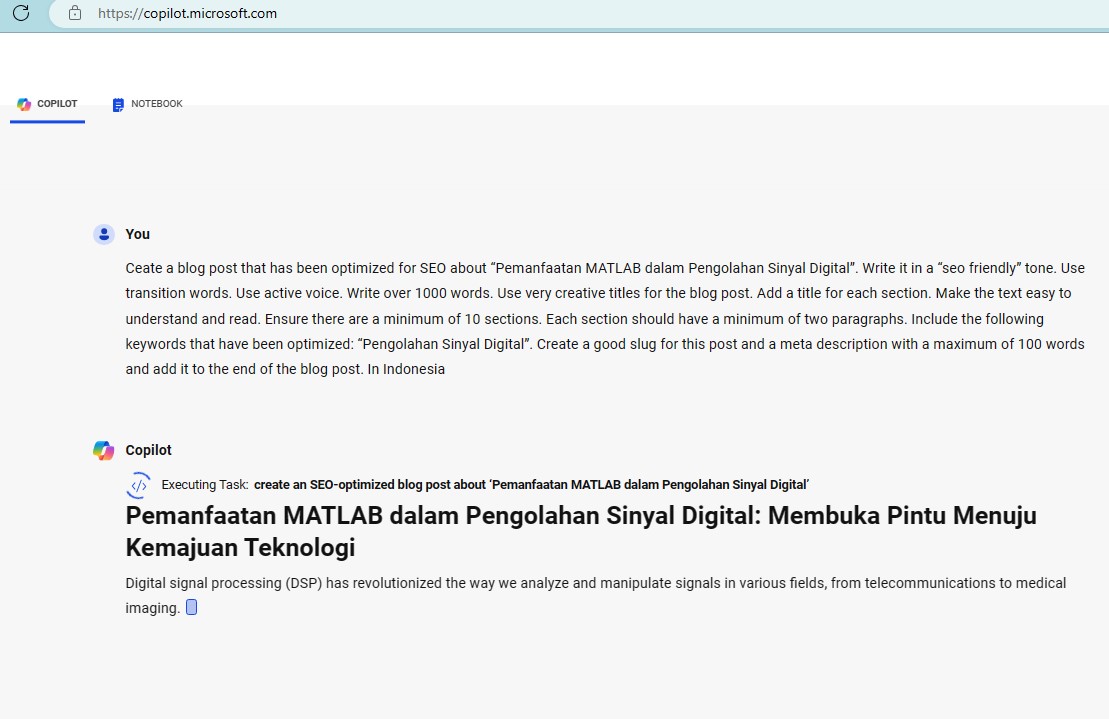Click the Copilot avatar beside the response
Image resolution: width=1109 pixels, height=719 pixels.
[104, 450]
